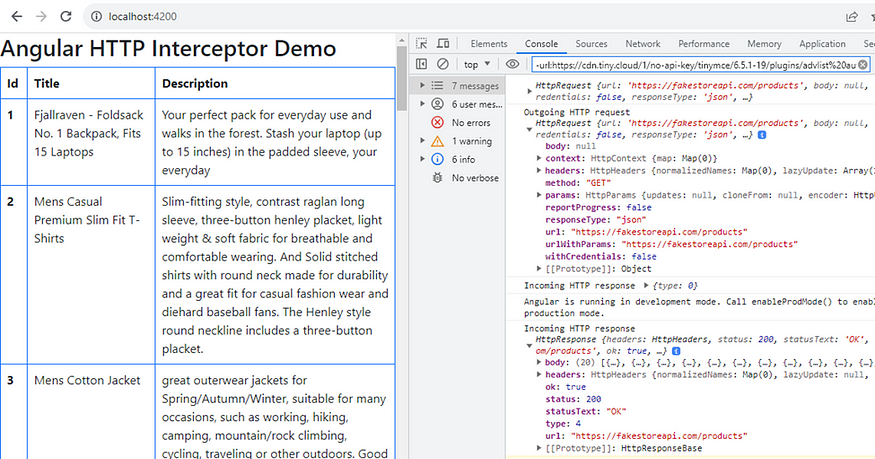This screenshot has width=875, height=459.
Task: Expand the context: HttpContext property
Action: pyautogui.click(x=539, y=158)
